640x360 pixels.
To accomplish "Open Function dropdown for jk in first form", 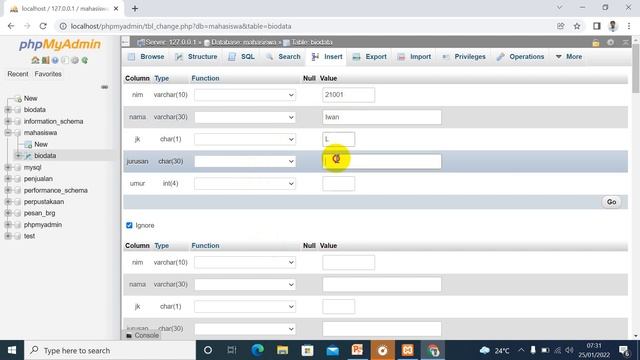I will (245, 139).
